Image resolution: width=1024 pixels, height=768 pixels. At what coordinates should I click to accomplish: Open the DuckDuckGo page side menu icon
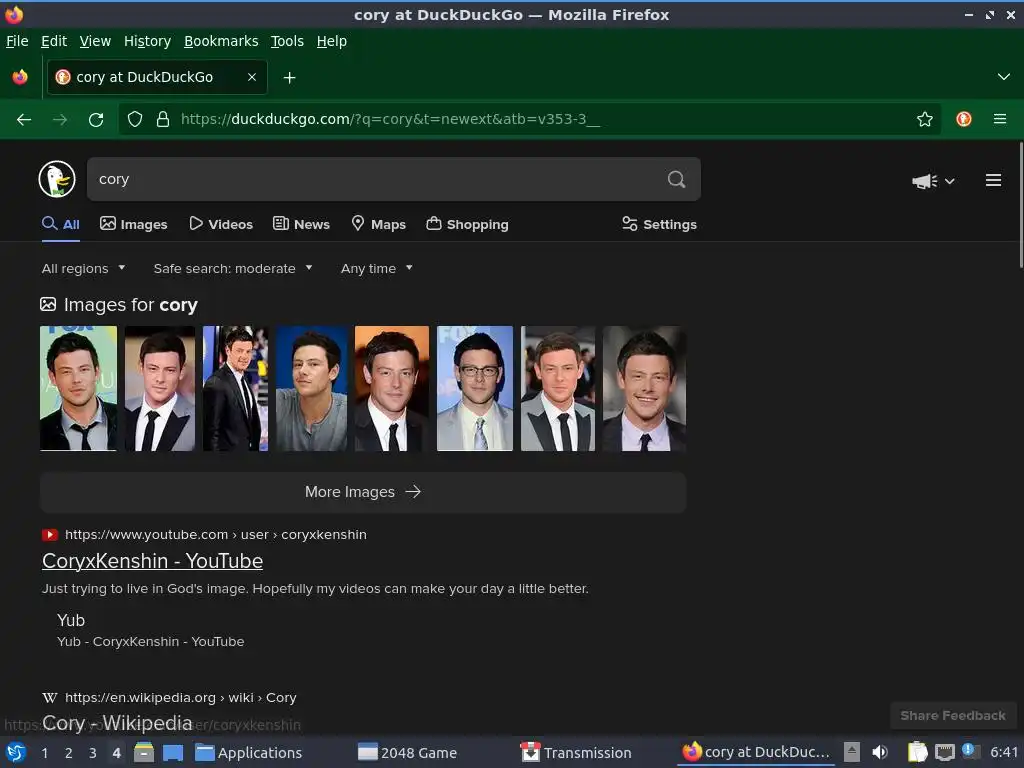pos(993,180)
